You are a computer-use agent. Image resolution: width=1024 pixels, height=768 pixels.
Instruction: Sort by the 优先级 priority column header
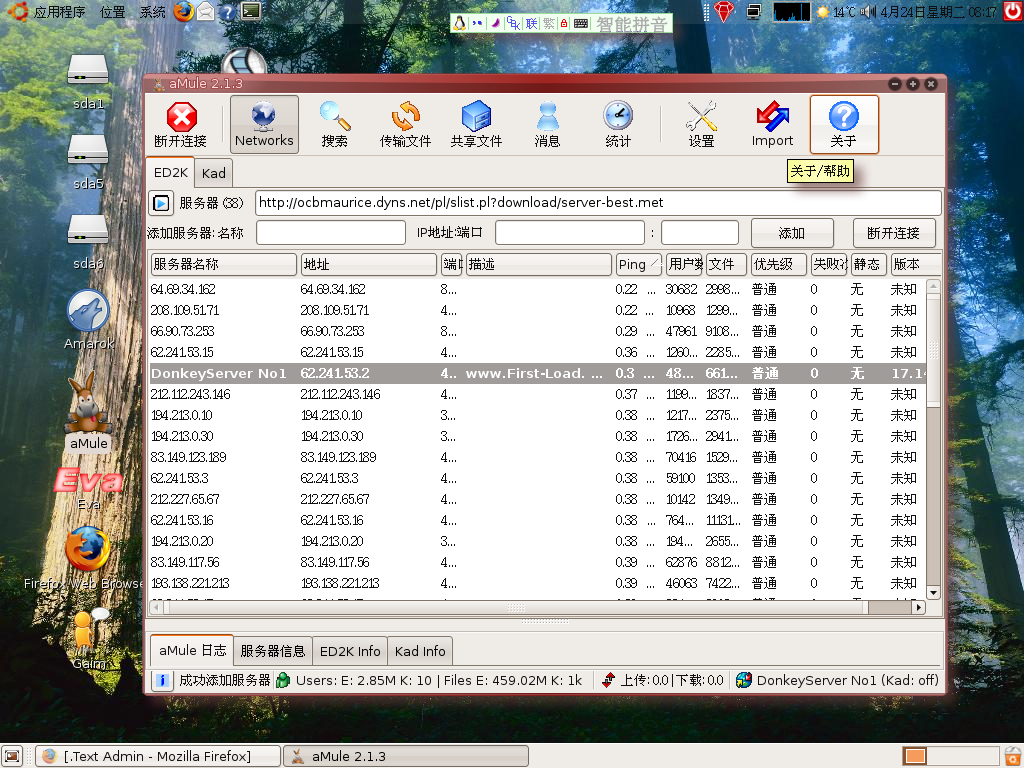778,264
